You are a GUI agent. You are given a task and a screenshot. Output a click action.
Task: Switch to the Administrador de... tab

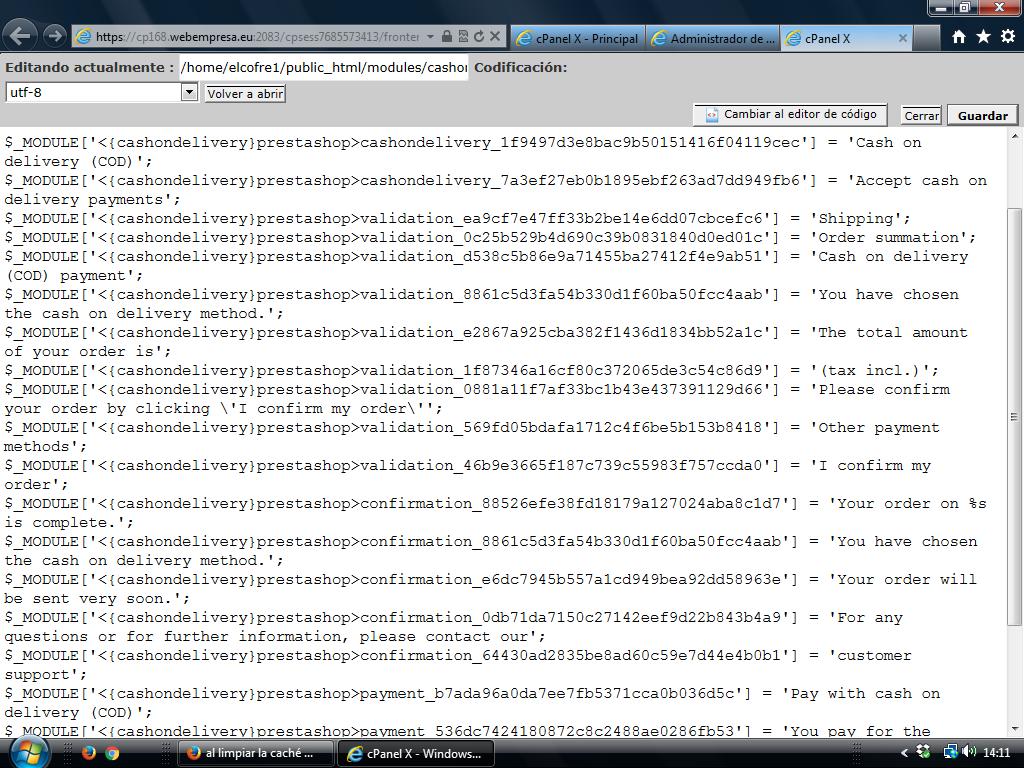coord(713,39)
